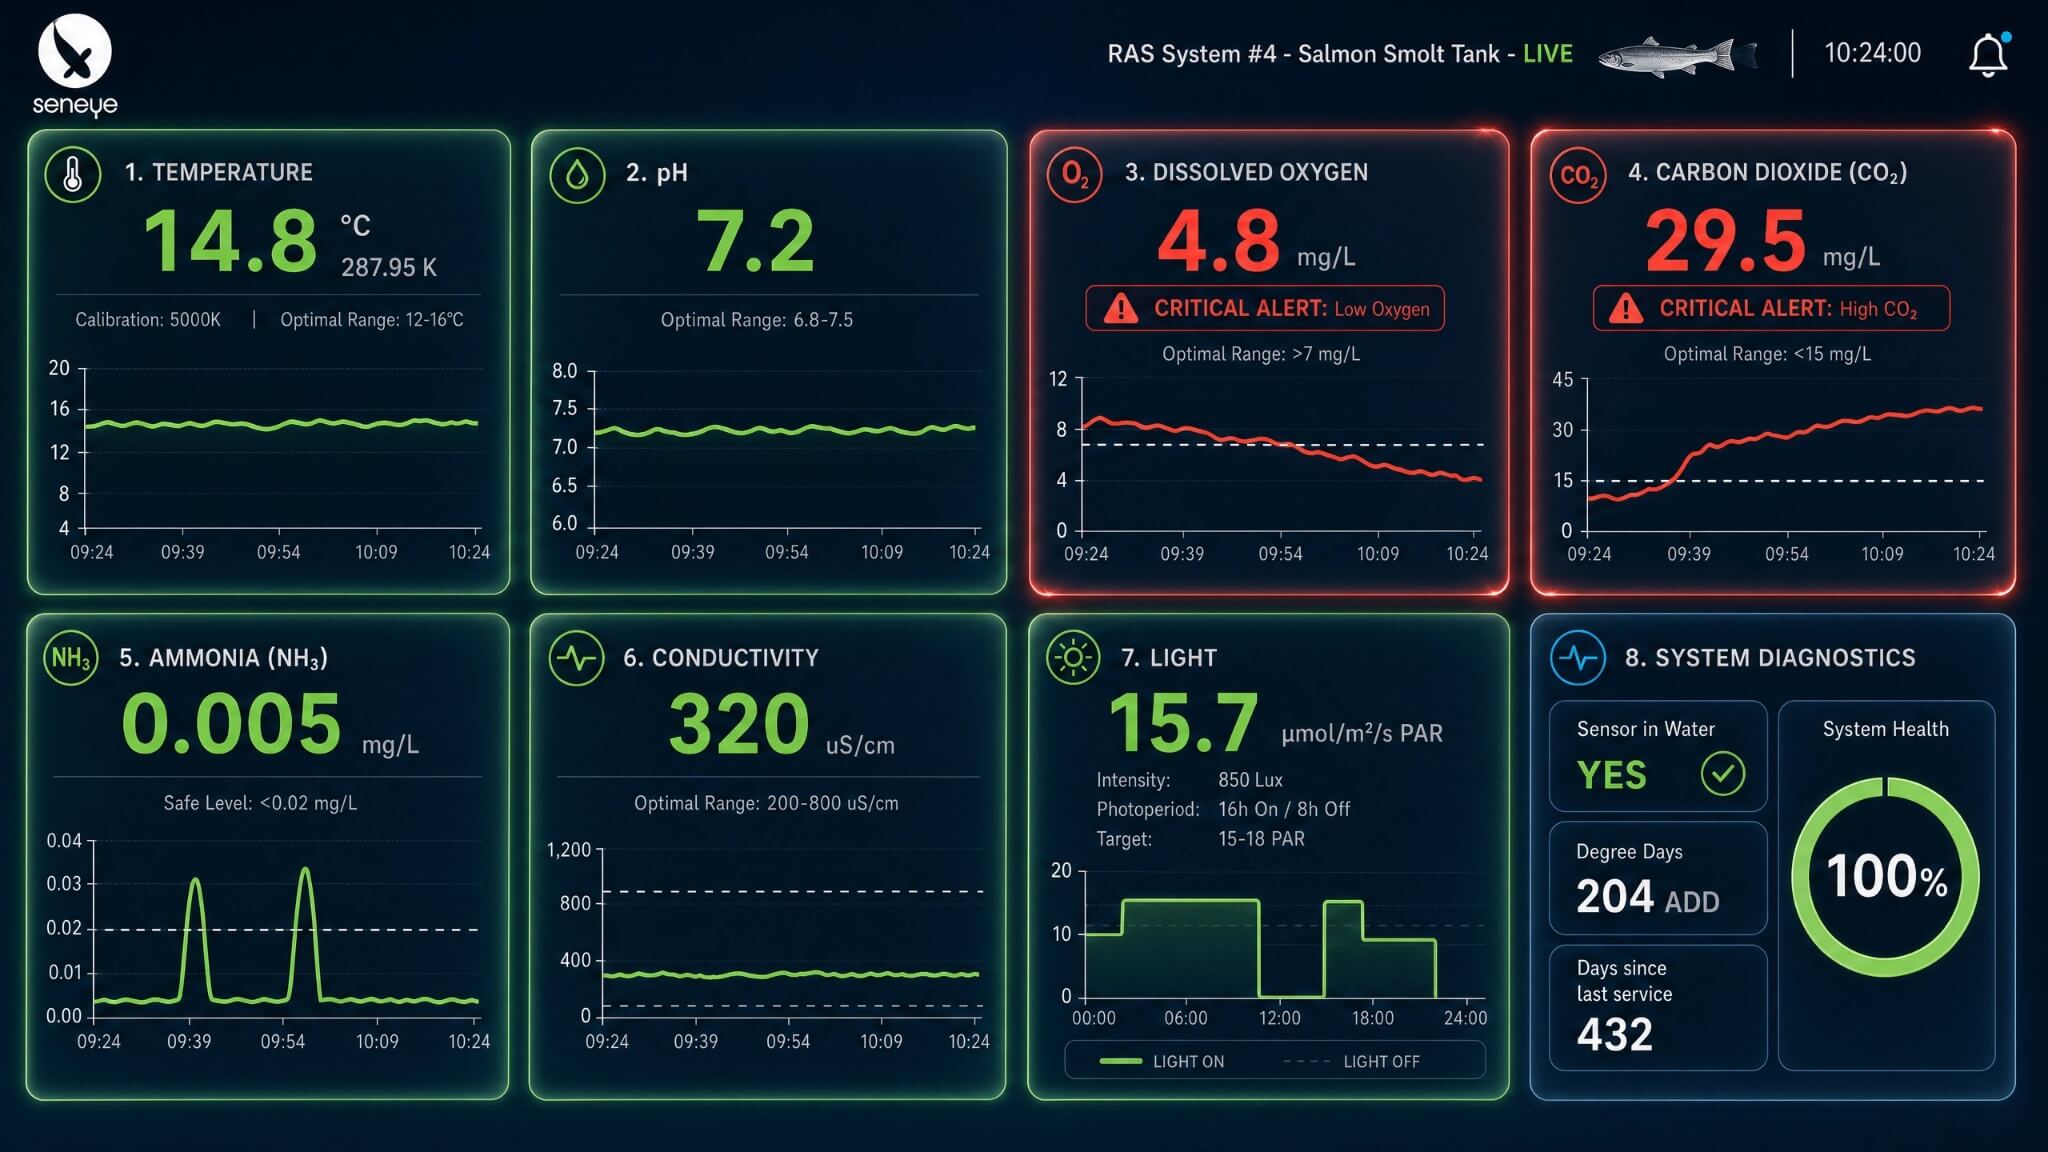This screenshot has width=2048, height=1152.
Task: Click the Sensor in Water green checkmark
Action: (x=1723, y=773)
